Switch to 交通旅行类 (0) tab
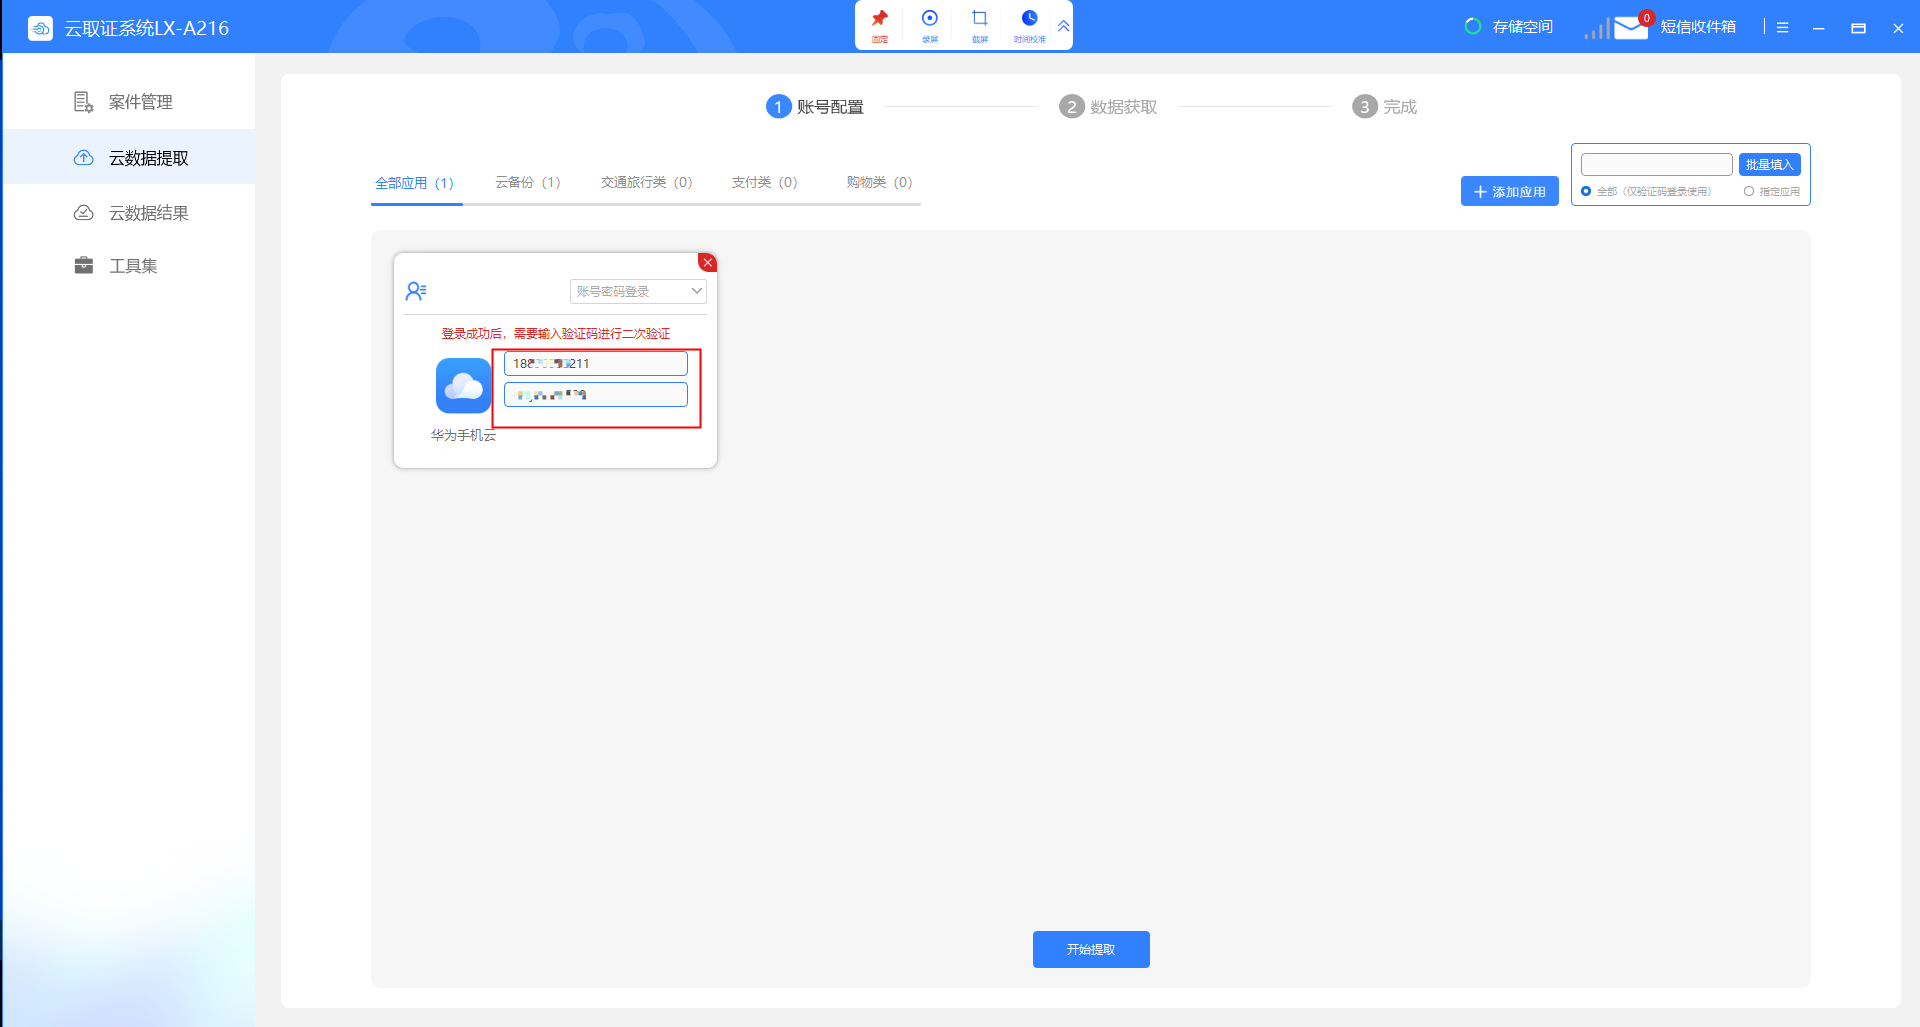The width and height of the screenshot is (1920, 1027). pyautogui.click(x=646, y=182)
